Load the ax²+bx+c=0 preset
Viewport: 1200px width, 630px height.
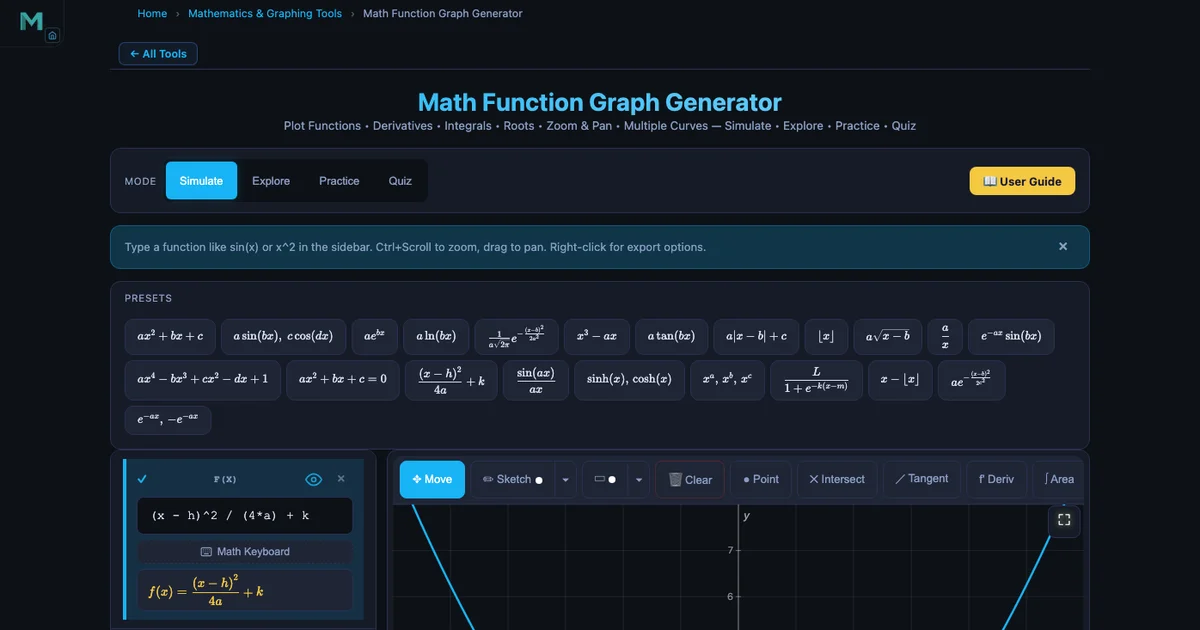(x=342, y=379)
